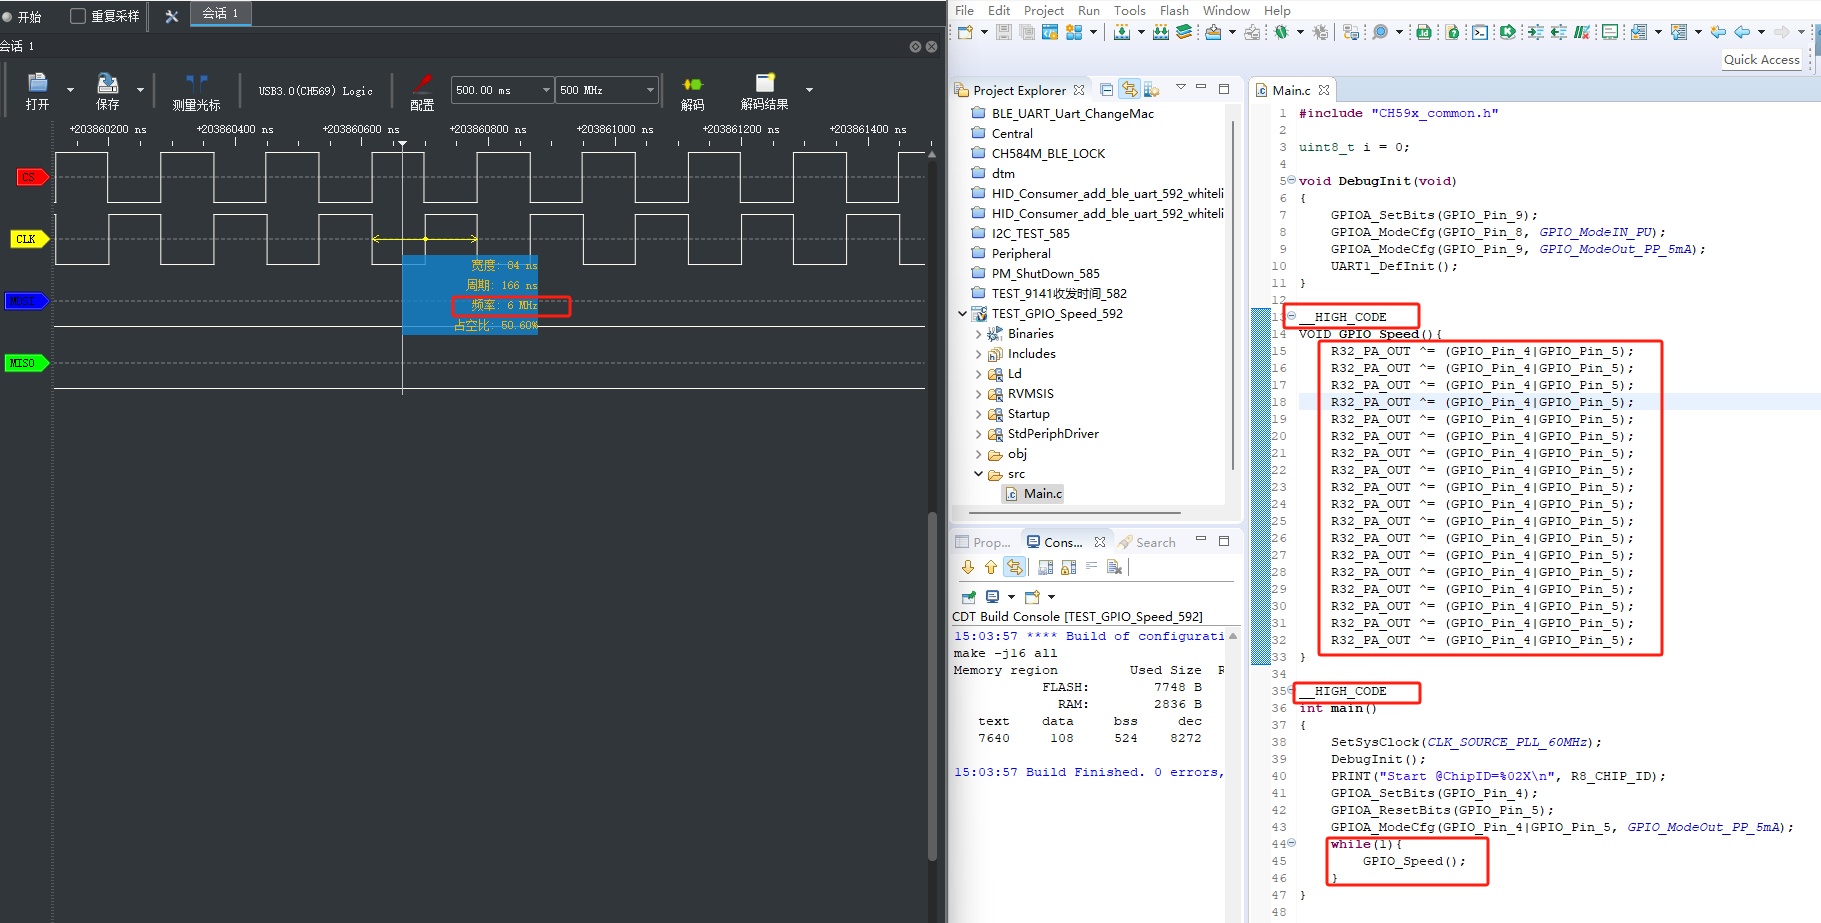Click Collapse All in Project Explorer
Viewport: 1821px width, 923px height.
(x=1106, y=90)
